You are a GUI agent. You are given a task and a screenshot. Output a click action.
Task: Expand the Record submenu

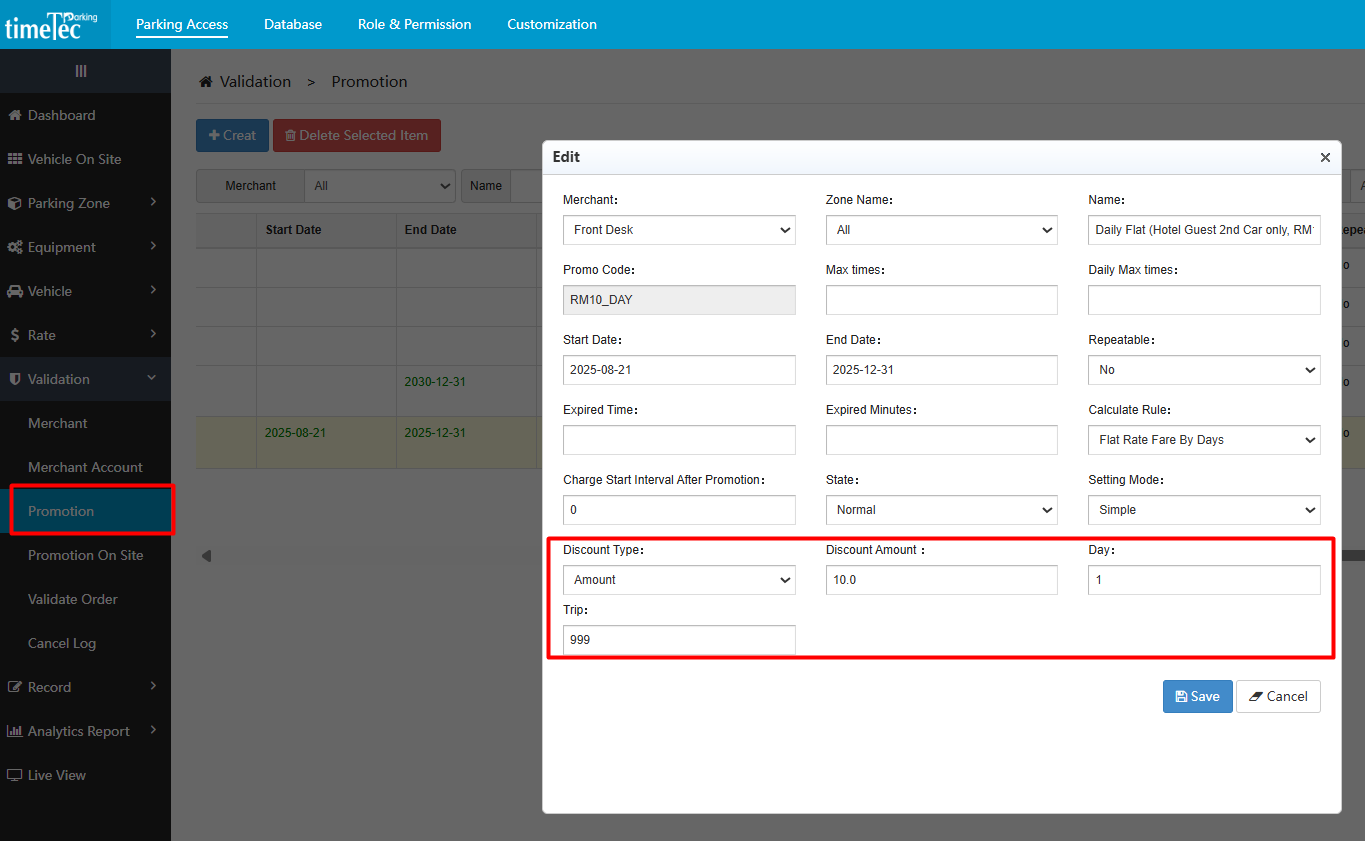pos(153,686)
